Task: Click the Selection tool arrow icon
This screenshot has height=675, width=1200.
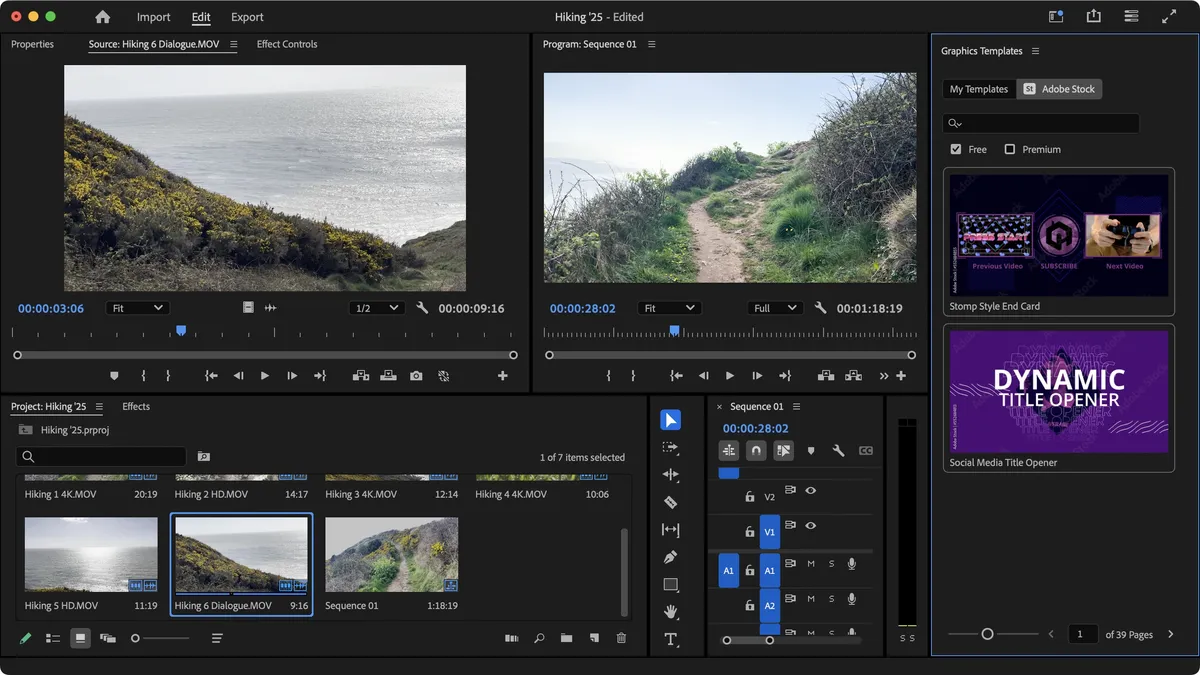Action: [x=670, y=420]
